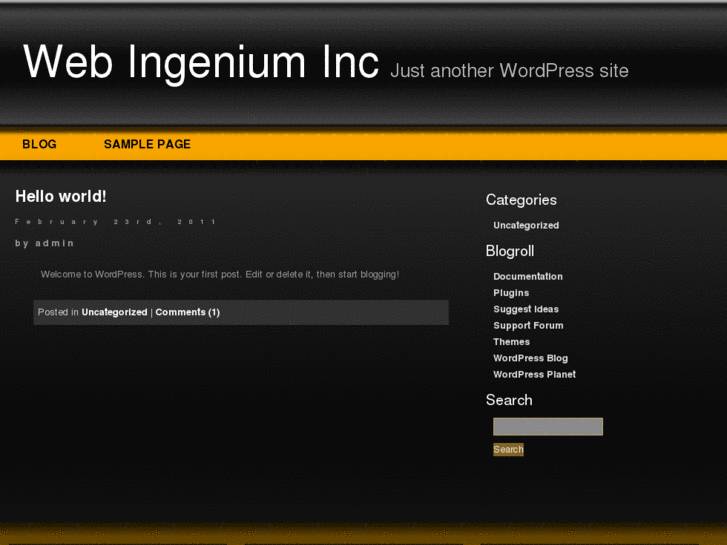The width and height of the screenshot is (727, 545).
Task: Open the SAMPLE PAGE menu item
Action: (x=147, y=144)
